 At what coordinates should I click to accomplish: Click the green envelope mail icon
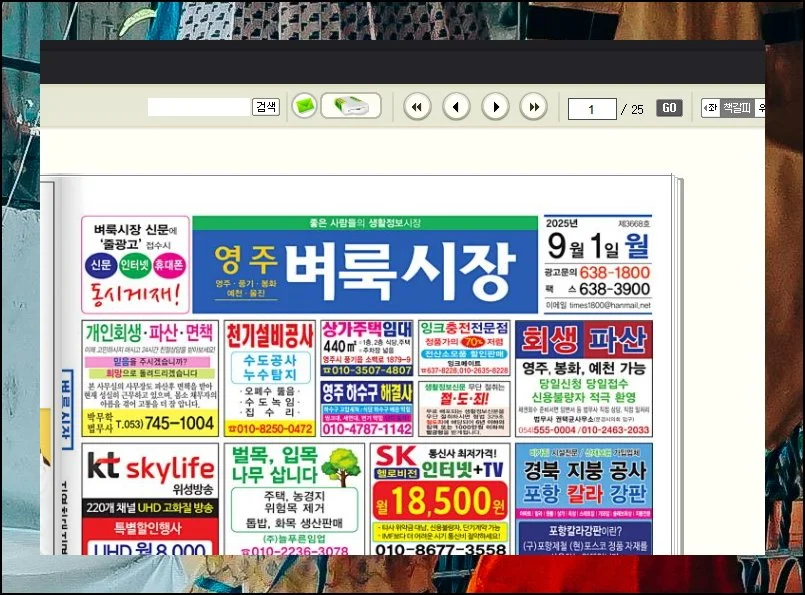coord(304,106)
